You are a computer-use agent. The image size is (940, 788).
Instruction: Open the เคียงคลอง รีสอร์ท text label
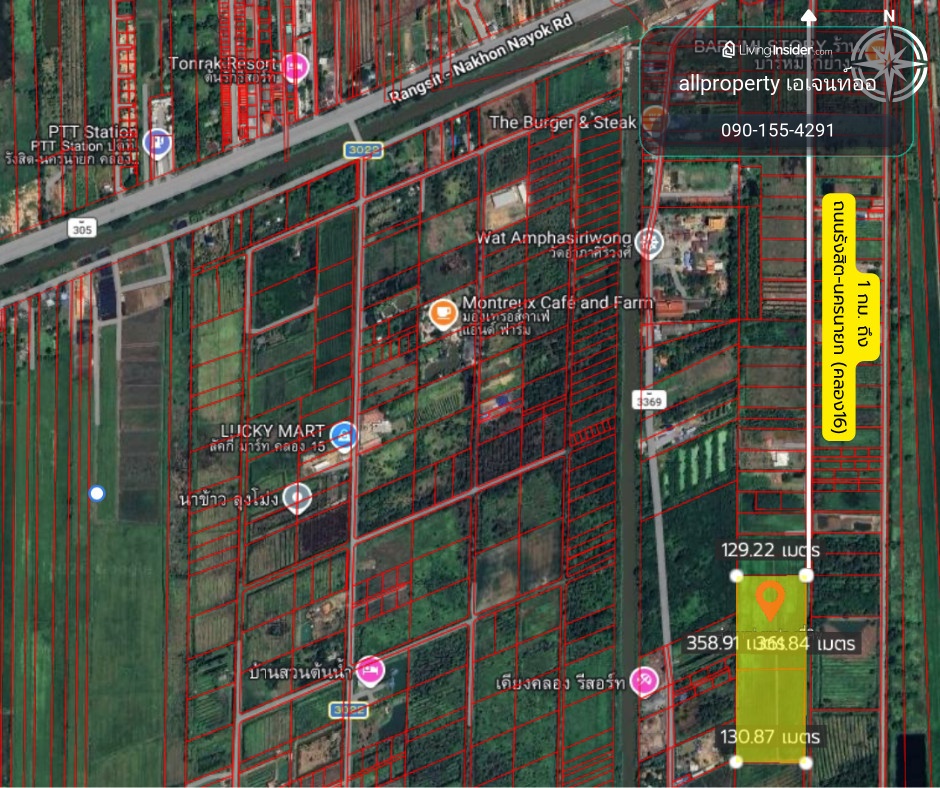point(561,682)
